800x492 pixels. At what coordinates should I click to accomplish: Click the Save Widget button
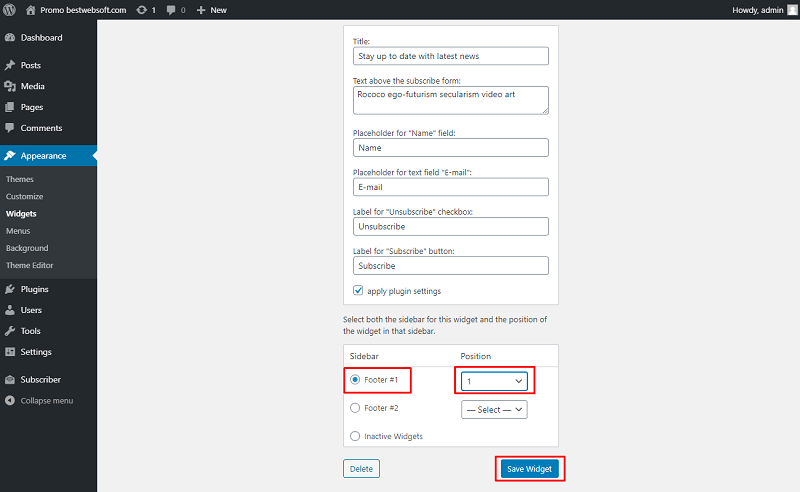[x=530, y=469]
